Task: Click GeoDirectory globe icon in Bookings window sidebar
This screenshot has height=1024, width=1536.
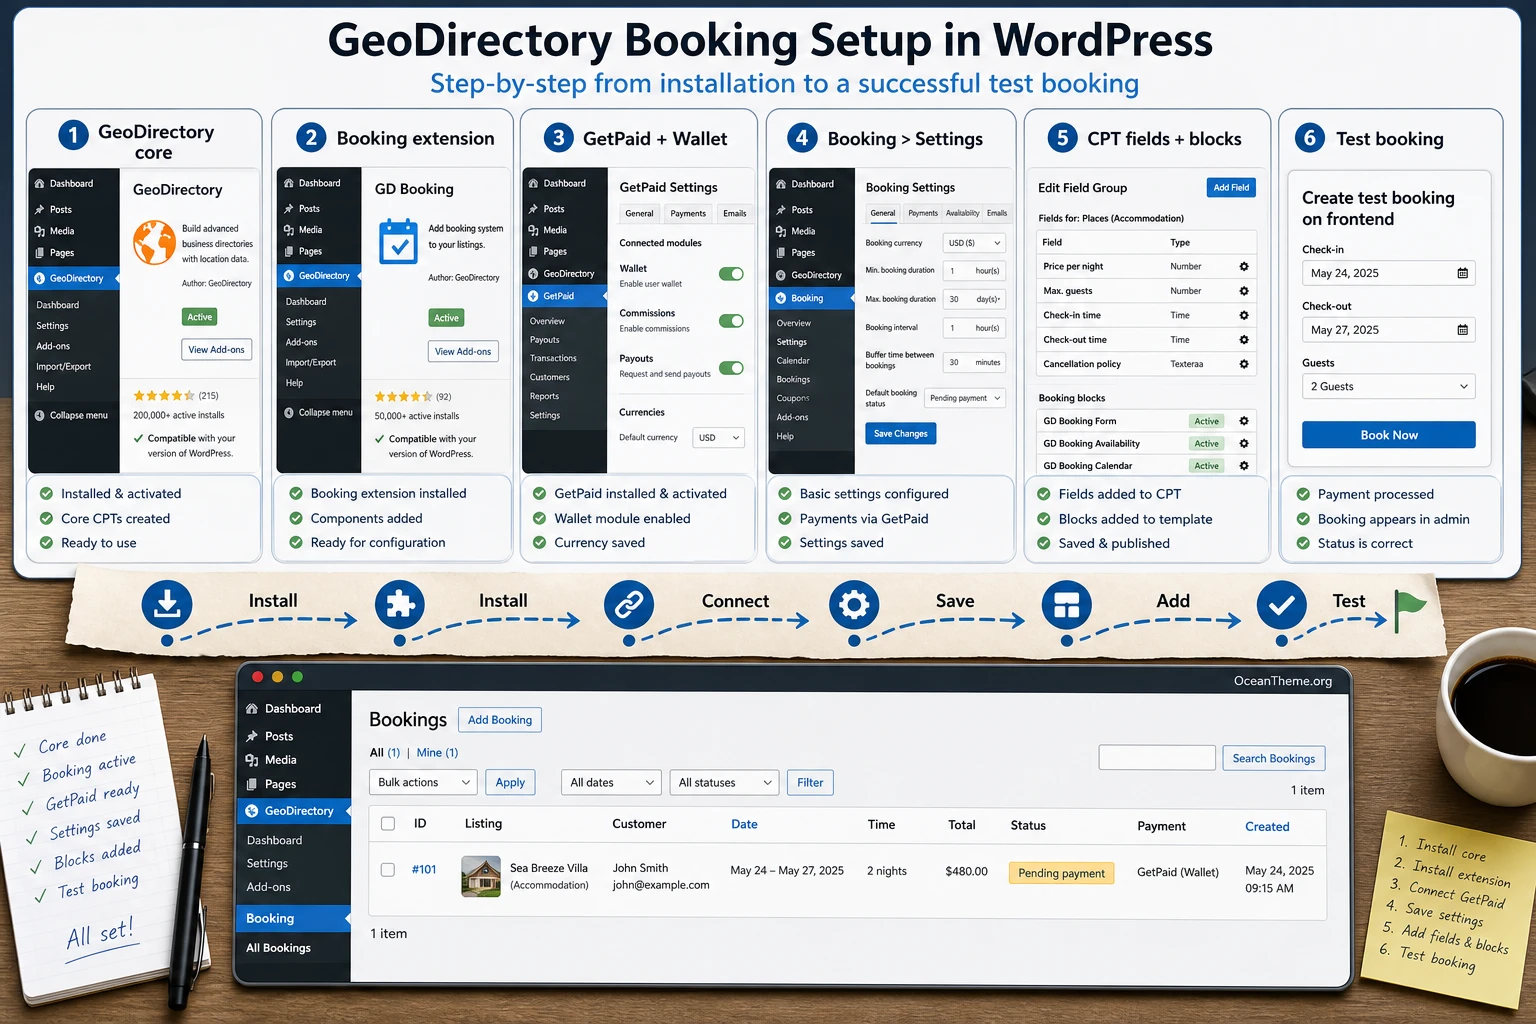Action: (x=252, y=811)
